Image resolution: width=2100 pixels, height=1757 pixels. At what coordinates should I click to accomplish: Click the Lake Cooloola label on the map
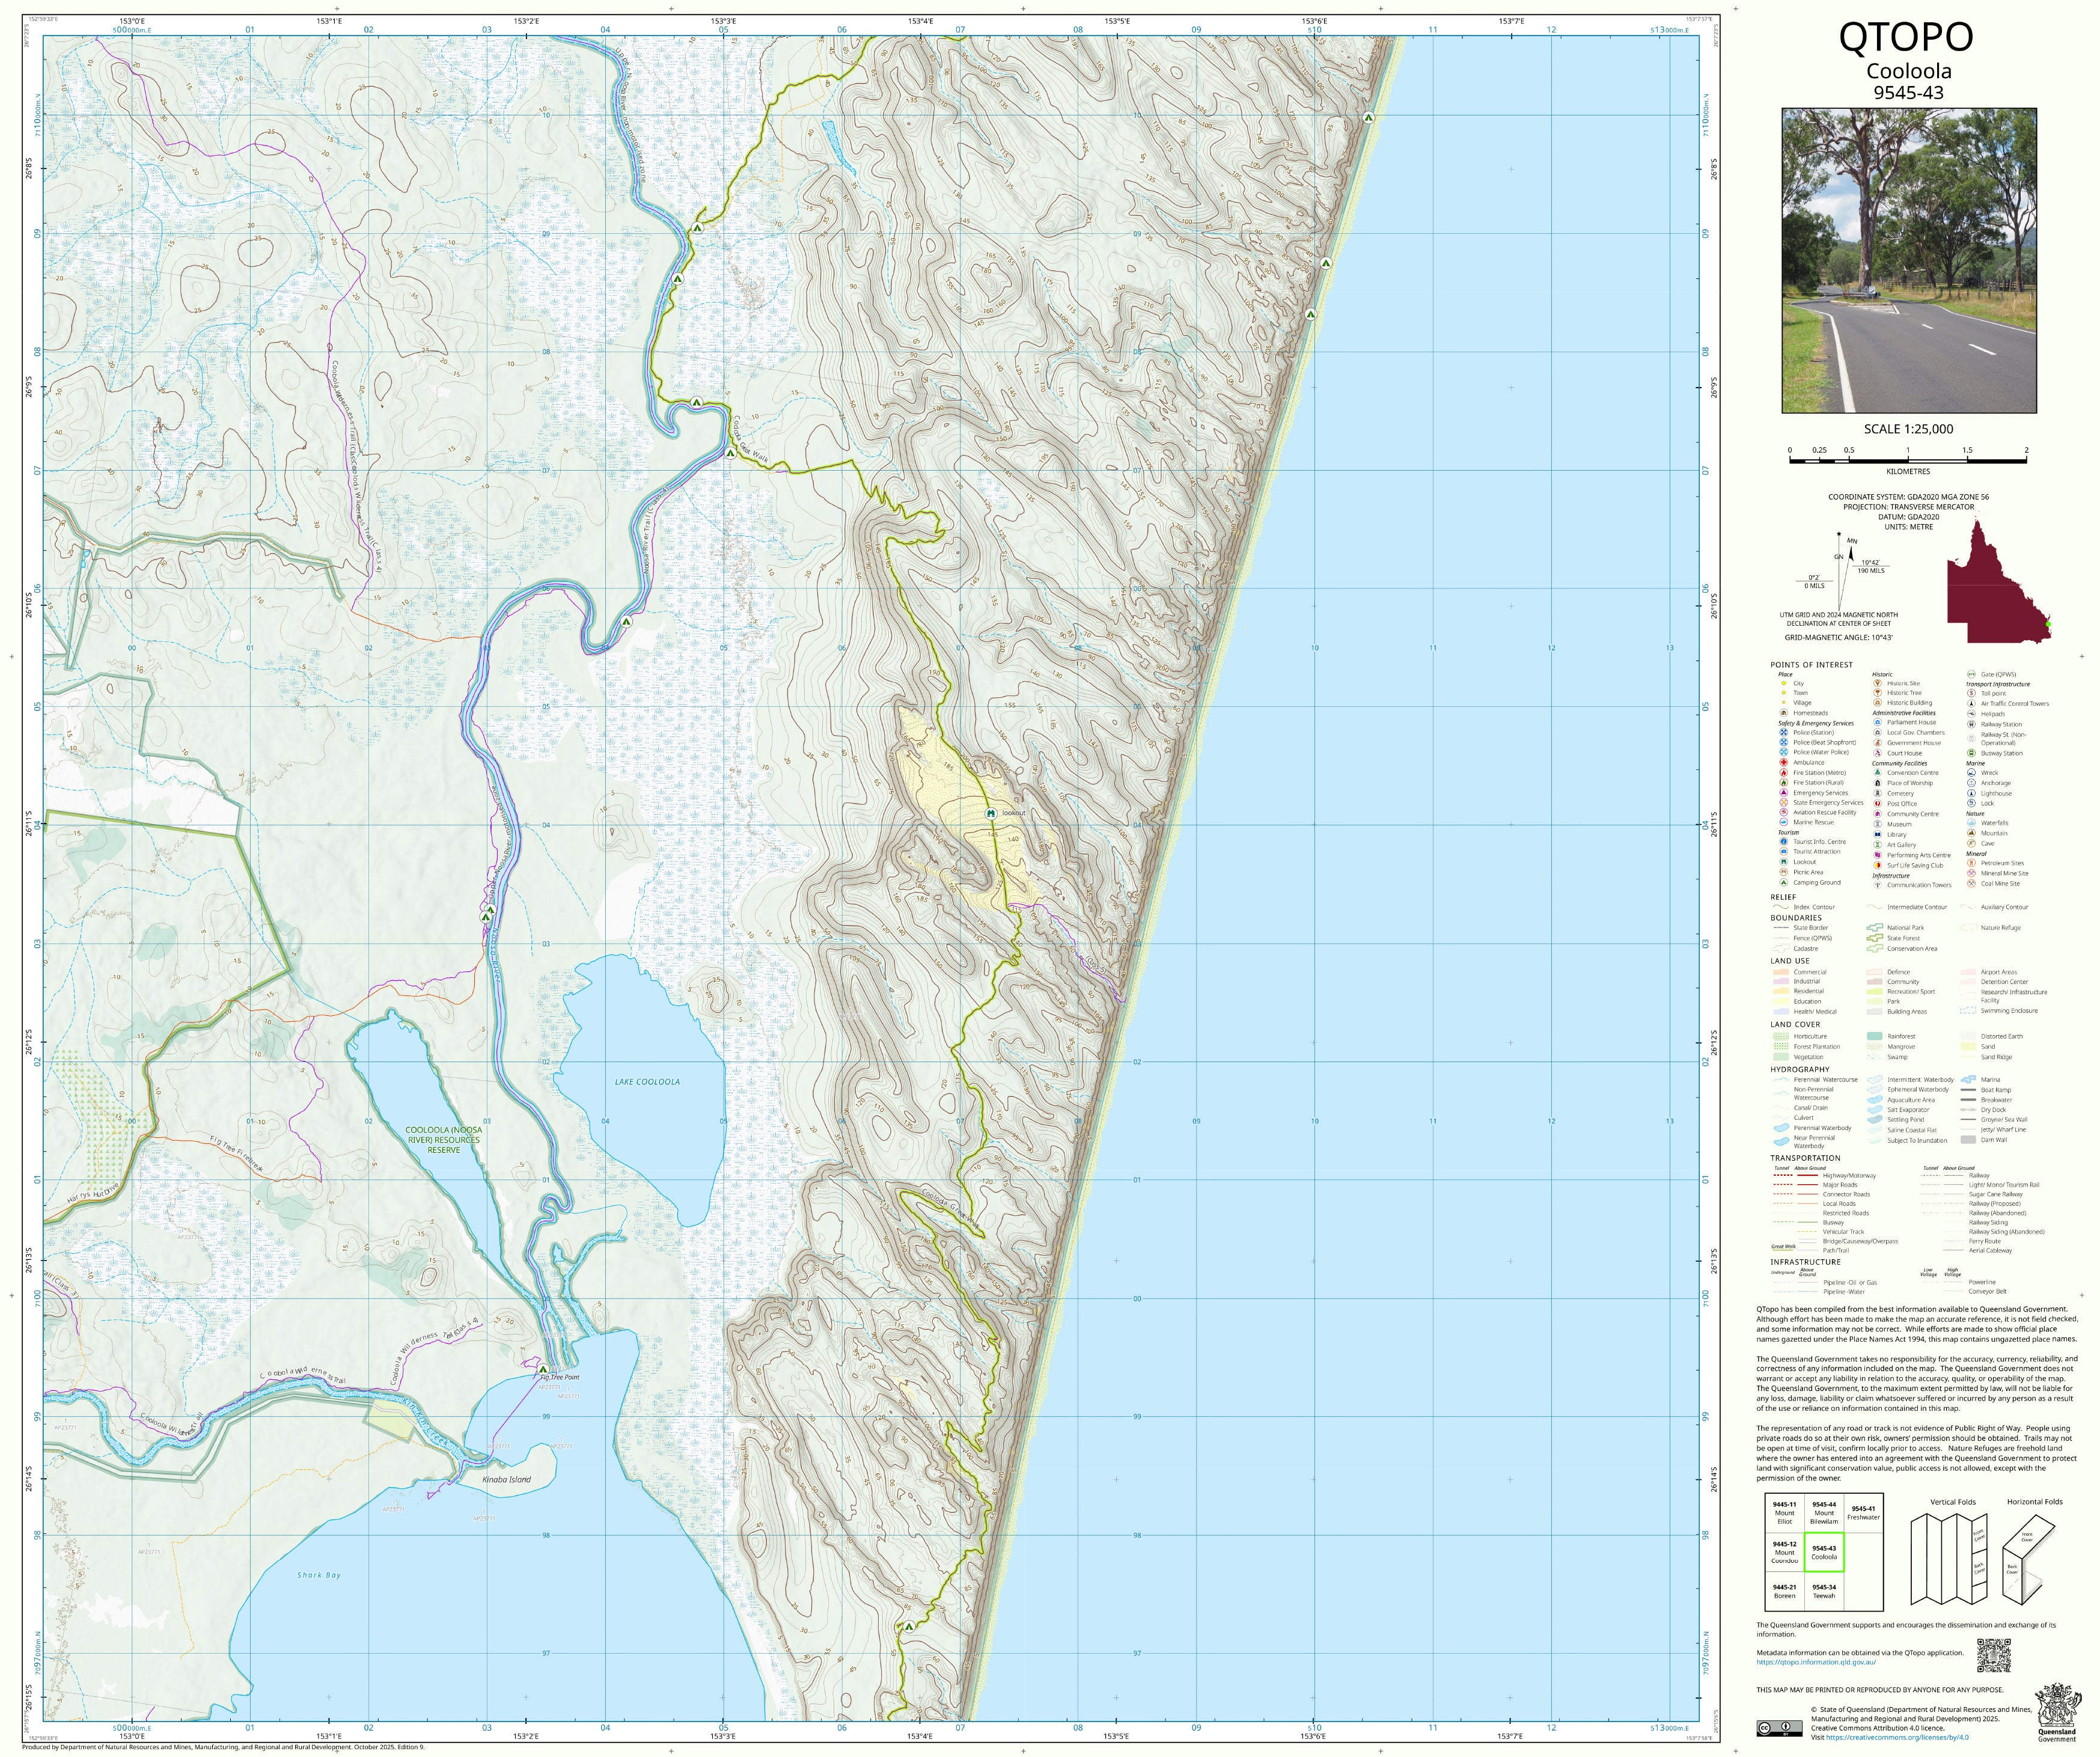[x=647, y=1082]
